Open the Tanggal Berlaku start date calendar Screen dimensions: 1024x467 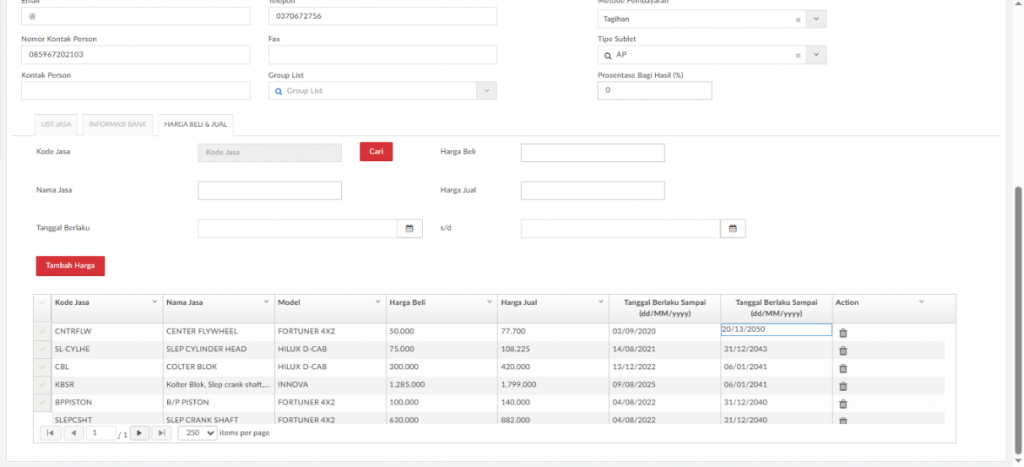(x=408, y=229)
